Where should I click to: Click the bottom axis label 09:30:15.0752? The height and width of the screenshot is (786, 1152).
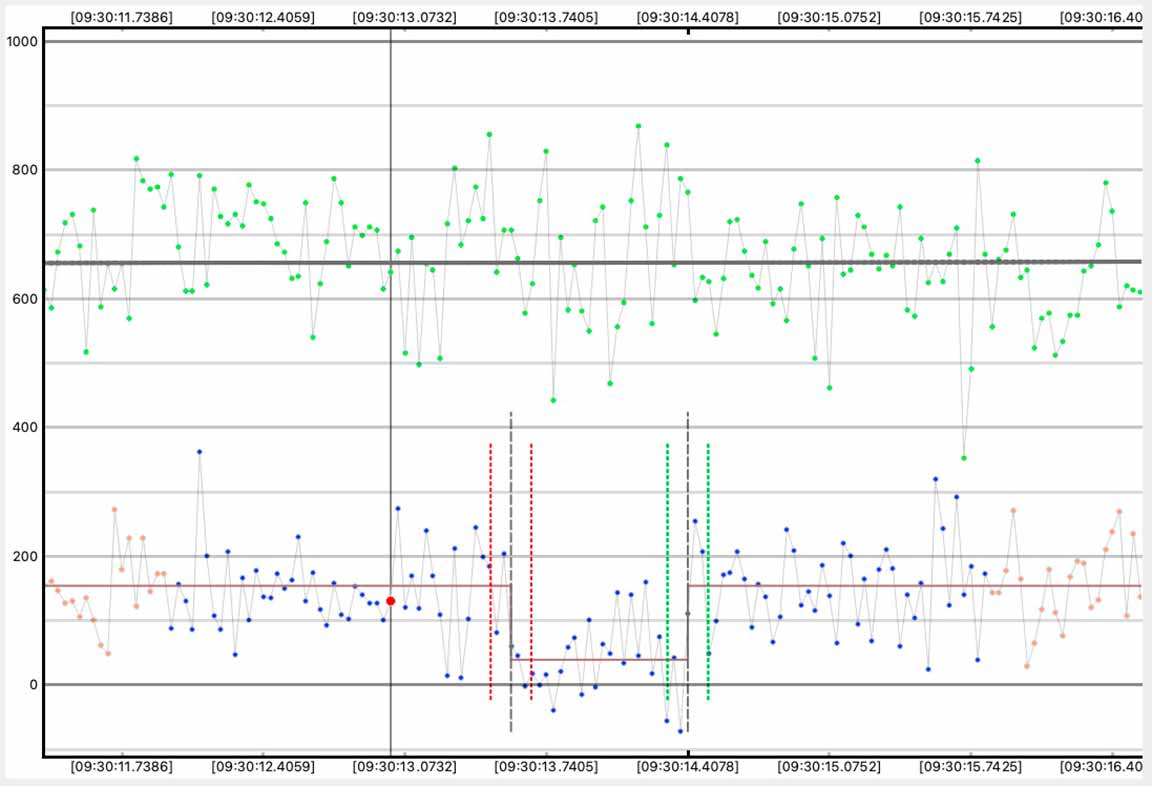click(829, 767)
